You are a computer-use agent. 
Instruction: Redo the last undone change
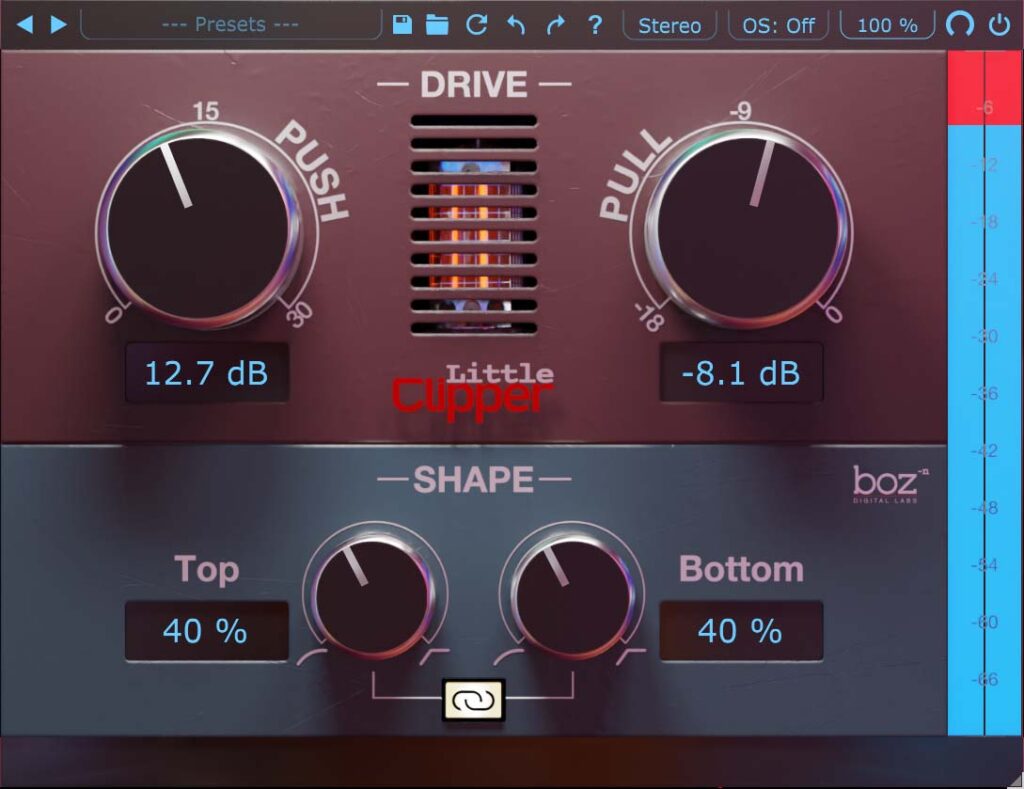[x=556, y=25]
